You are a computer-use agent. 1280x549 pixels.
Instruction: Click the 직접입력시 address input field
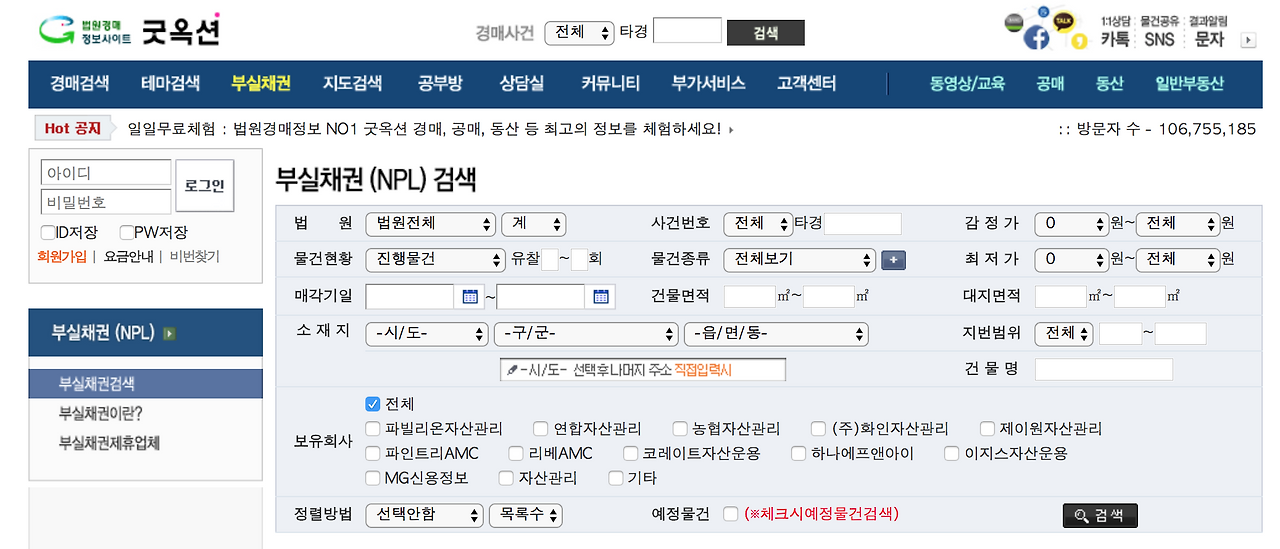(x=643, y=370)
